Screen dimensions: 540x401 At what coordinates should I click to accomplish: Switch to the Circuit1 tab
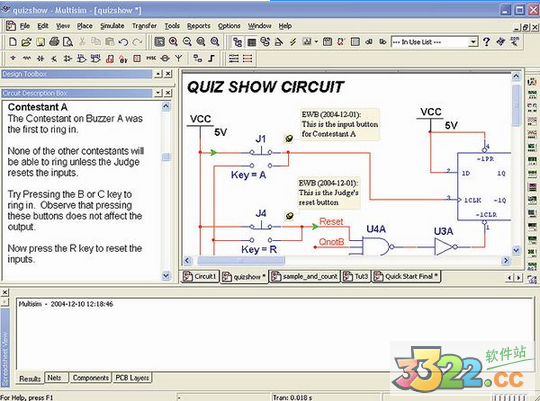pyautogui.click(x=200, y=276)
